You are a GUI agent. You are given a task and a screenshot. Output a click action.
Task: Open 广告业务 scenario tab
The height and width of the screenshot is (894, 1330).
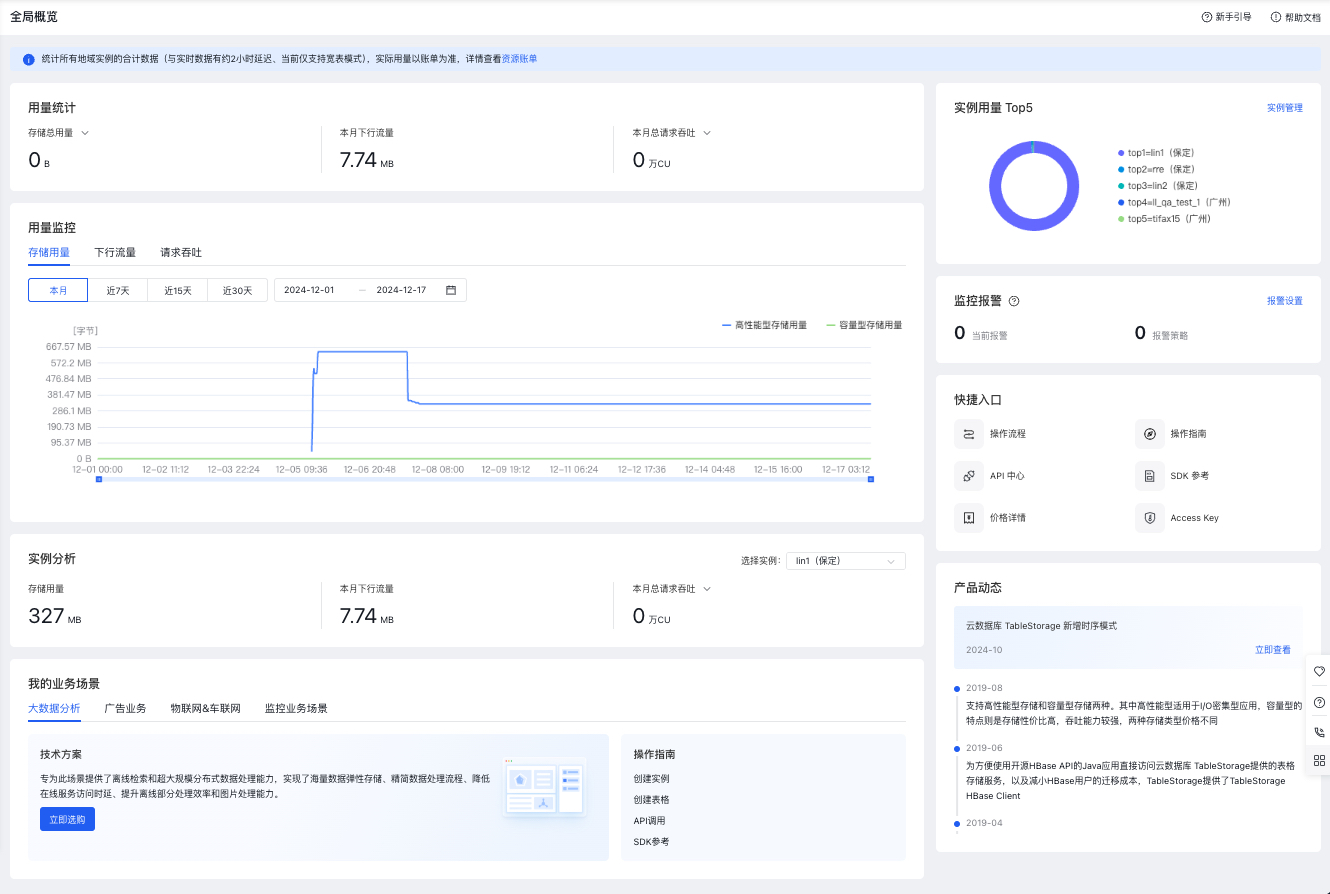point(125,708)
